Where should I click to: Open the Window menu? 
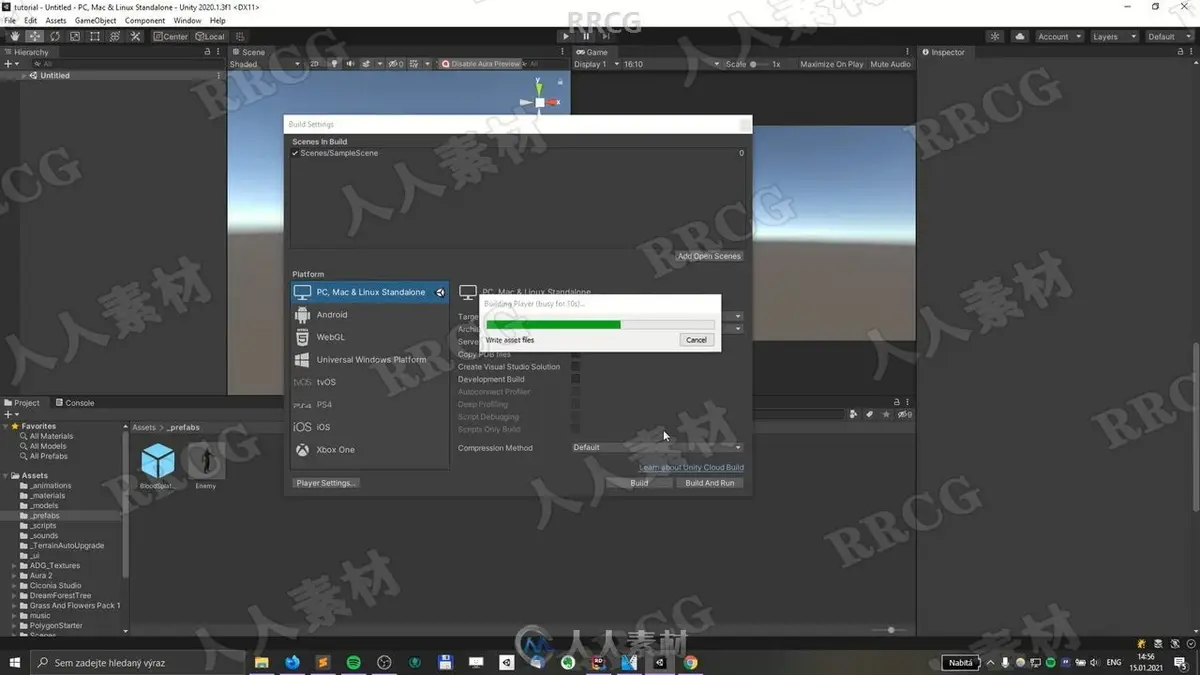tap(187, 20)
